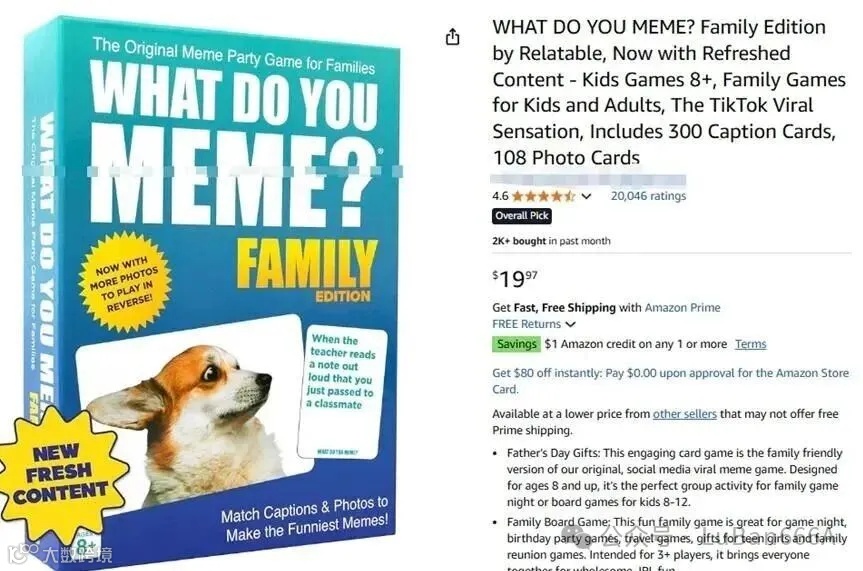Open the 20,046 ratings link
The image size is (863, 571).
(648, 196)
